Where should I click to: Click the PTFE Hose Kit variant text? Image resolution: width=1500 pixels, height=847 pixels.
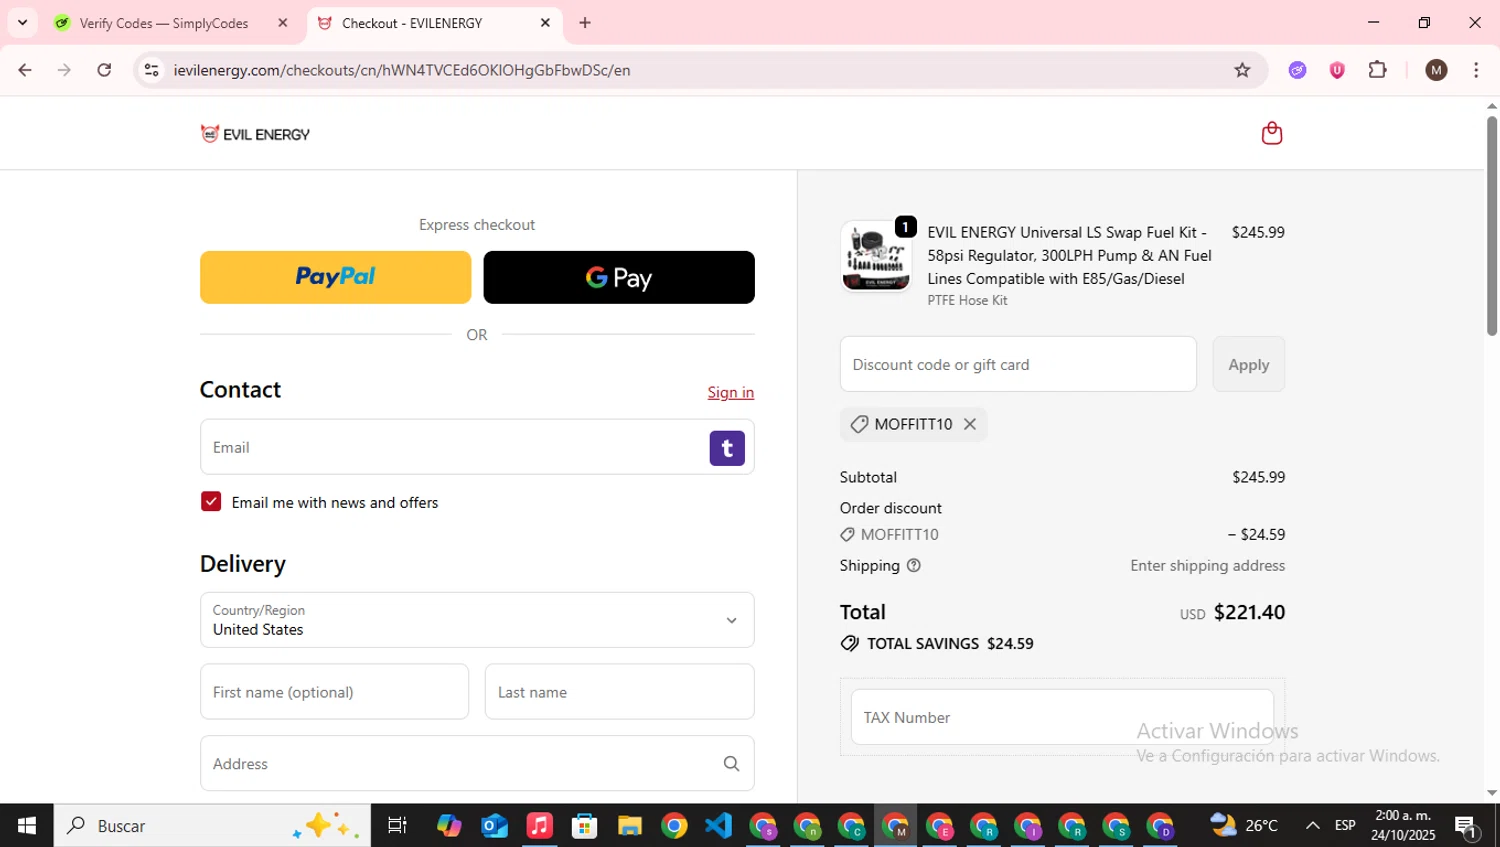tap(967, 300)
